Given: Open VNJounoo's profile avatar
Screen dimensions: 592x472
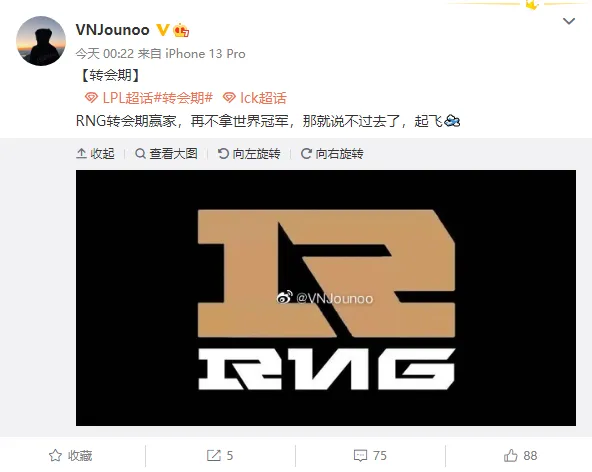Looking at the screenshot, I should [x=41, y=41].
